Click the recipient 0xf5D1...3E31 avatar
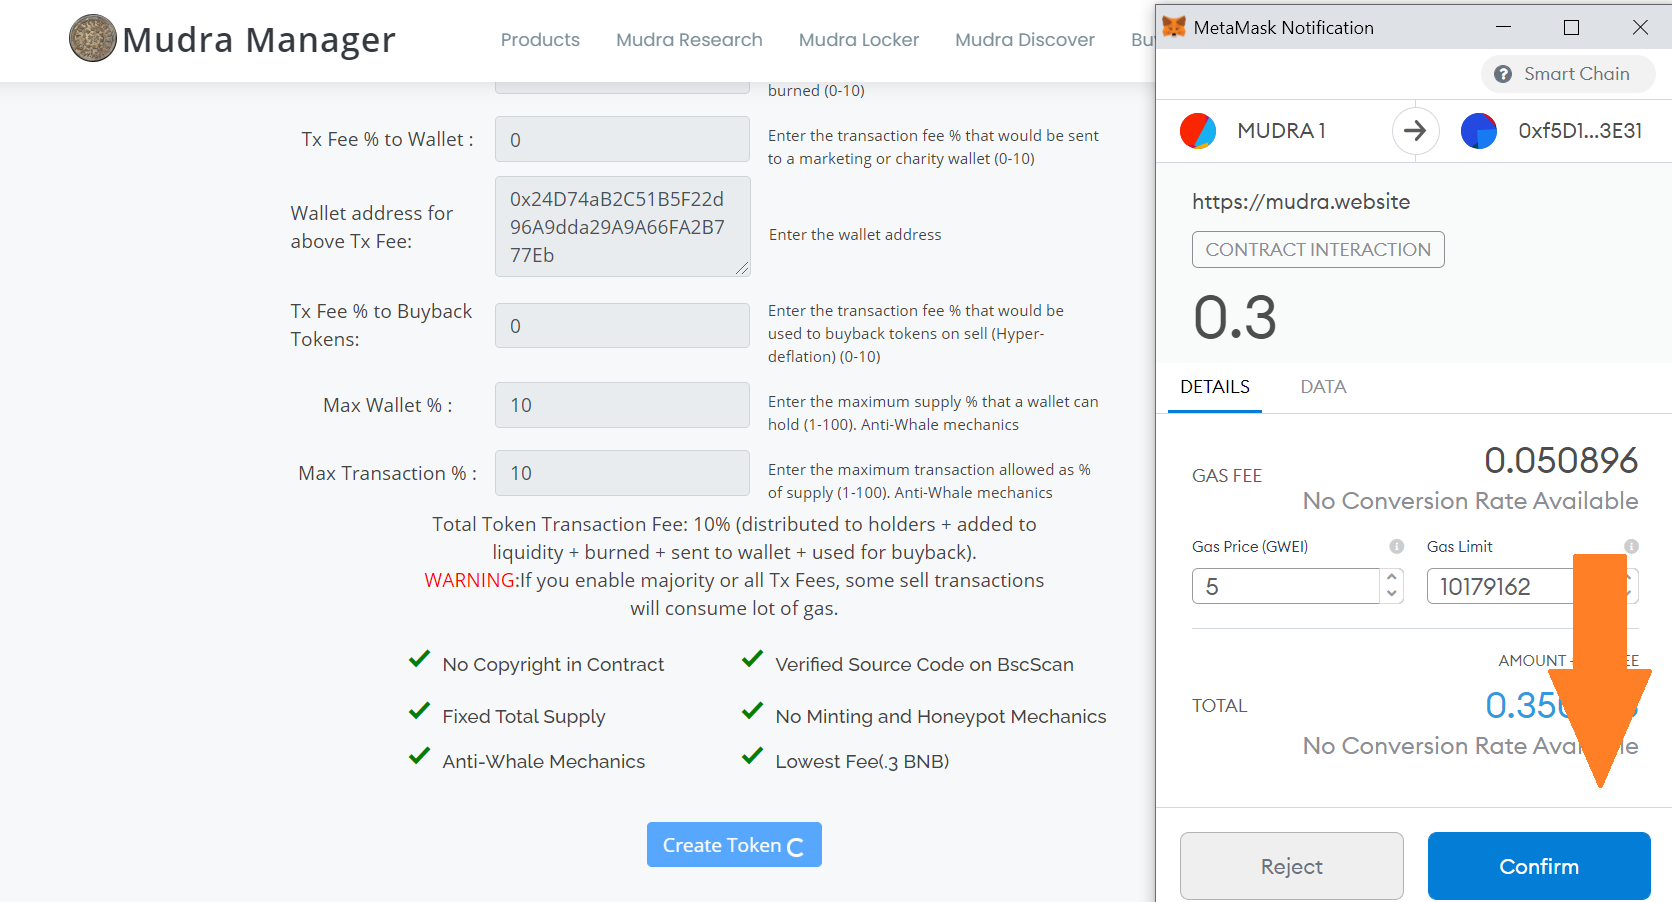Image resolution: width=1672 pixels, height=902 pixels. [1479, 131]
